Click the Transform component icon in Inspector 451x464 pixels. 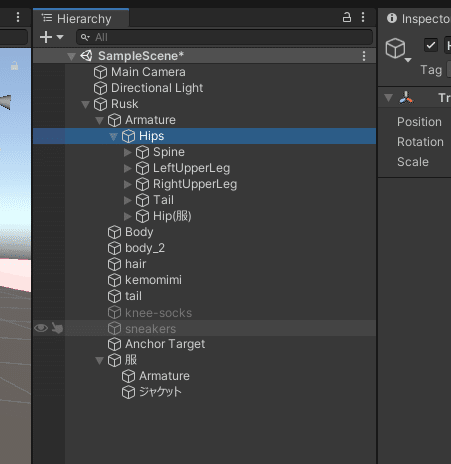(x=406, y=98)
